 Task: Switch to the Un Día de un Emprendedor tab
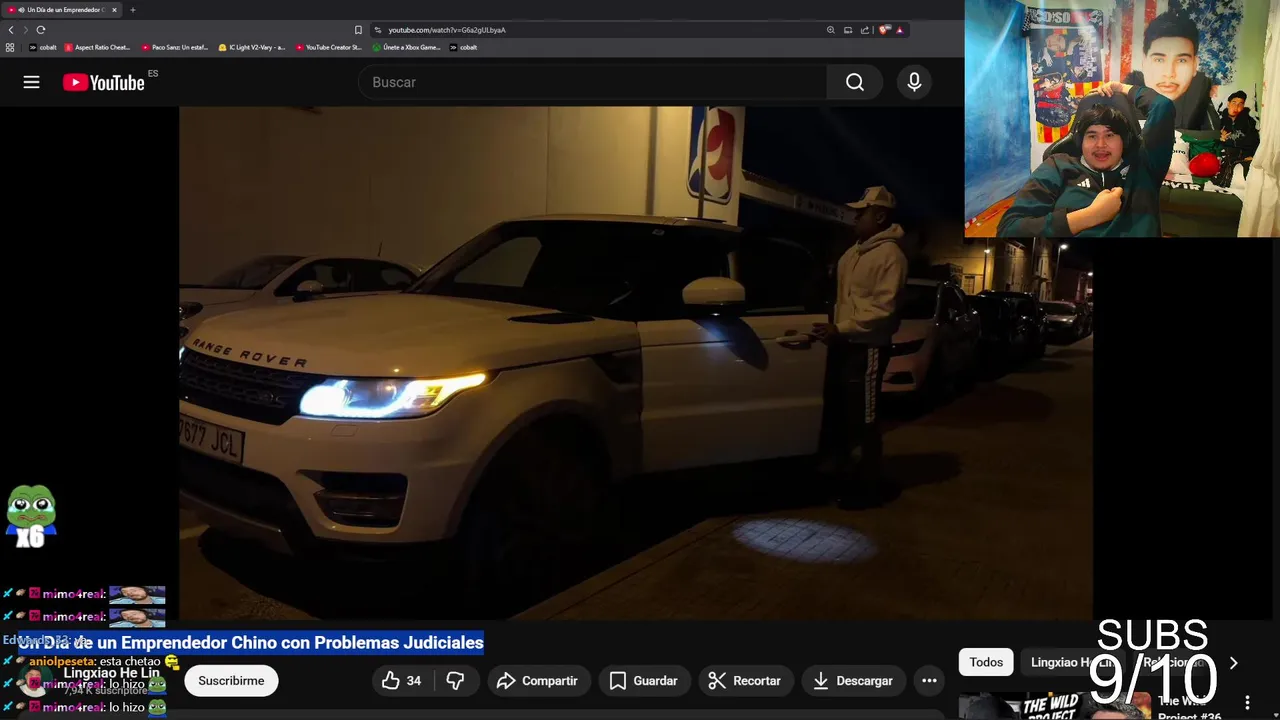[x=62, y=10]
